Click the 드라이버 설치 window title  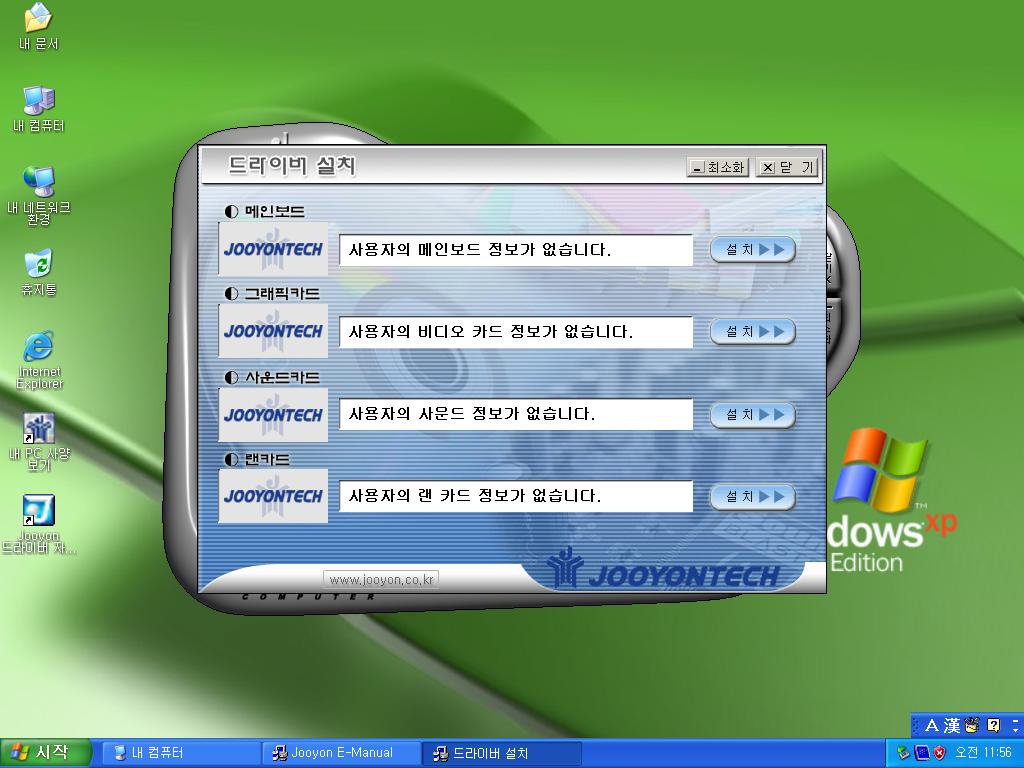tap(292, 165)
